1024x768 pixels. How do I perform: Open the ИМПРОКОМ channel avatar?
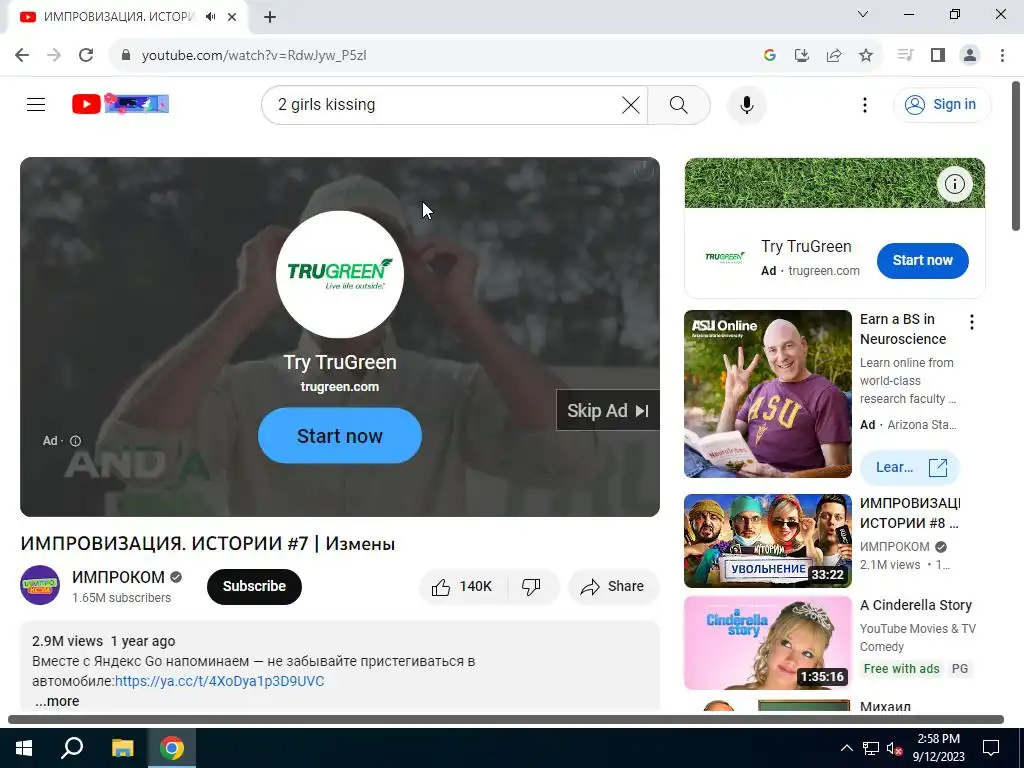(x=40, y=585)
